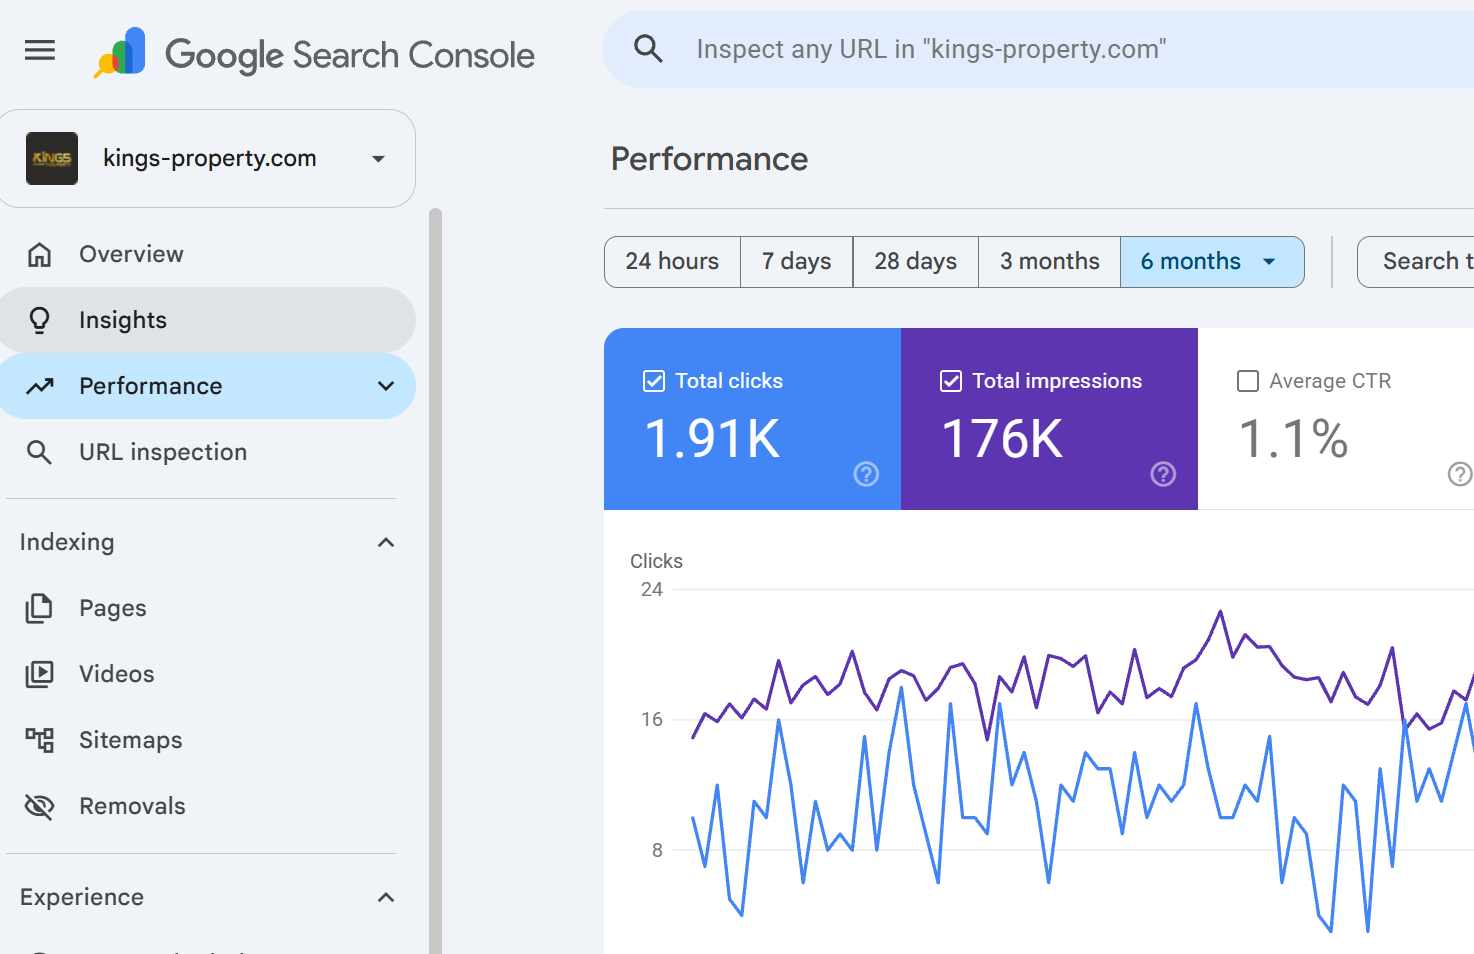
Task: Select the 28 days range
Action: coord(916,262)
